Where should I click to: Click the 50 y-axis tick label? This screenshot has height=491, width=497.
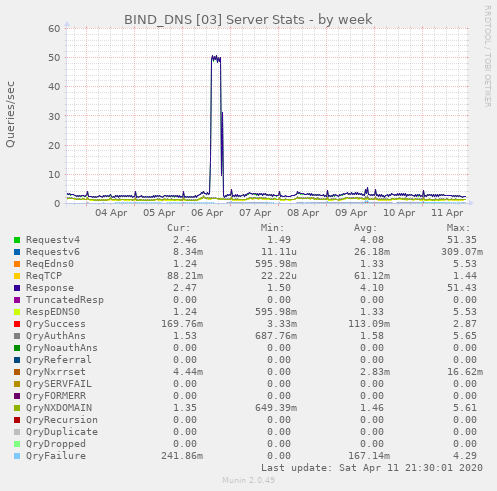54,58
